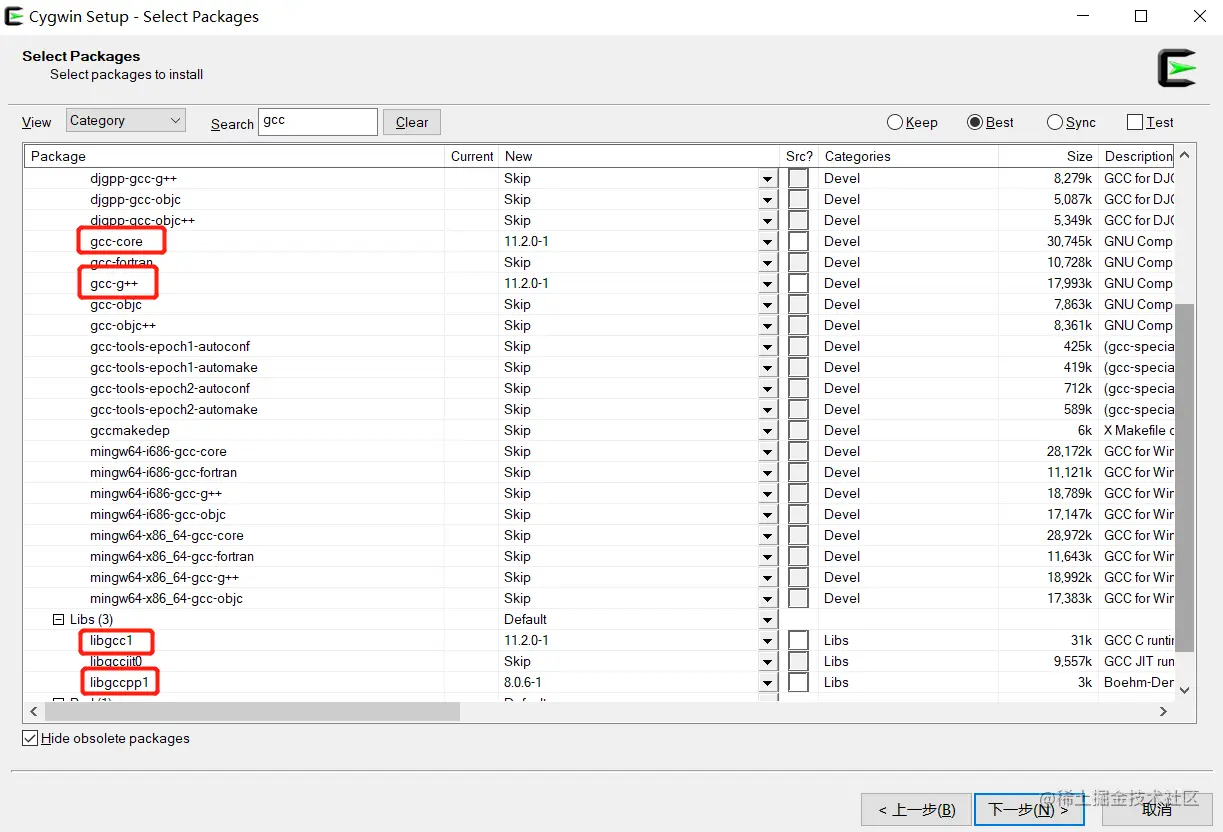
Task: Enable the Test checkbox
Action: click(1150, 122)
